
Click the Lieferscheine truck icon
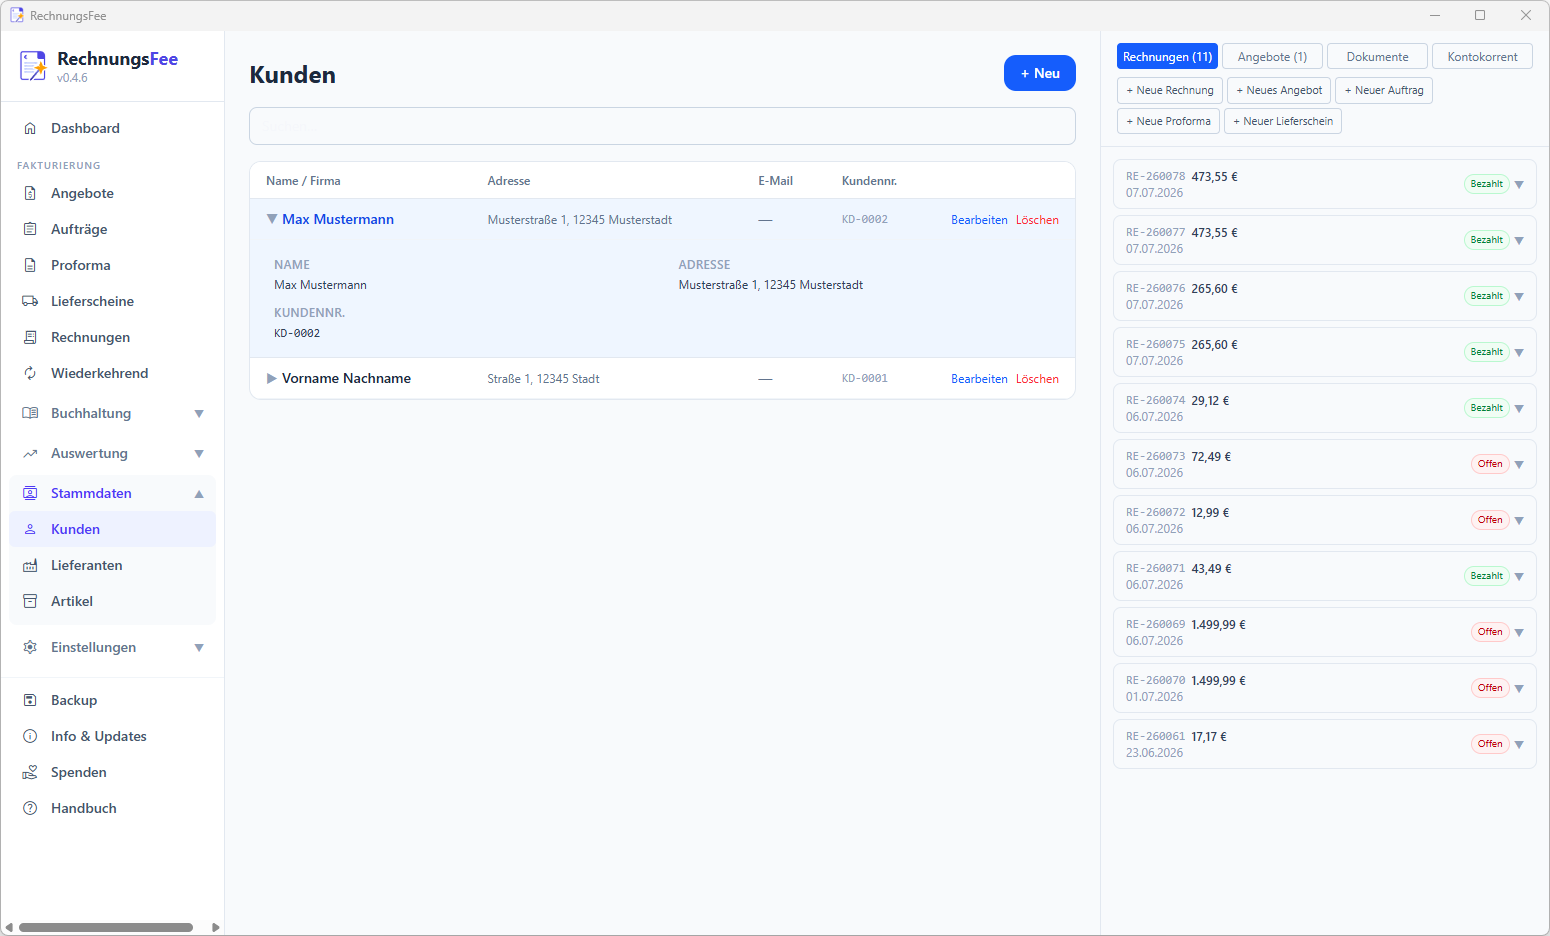[x=30, y=301]
